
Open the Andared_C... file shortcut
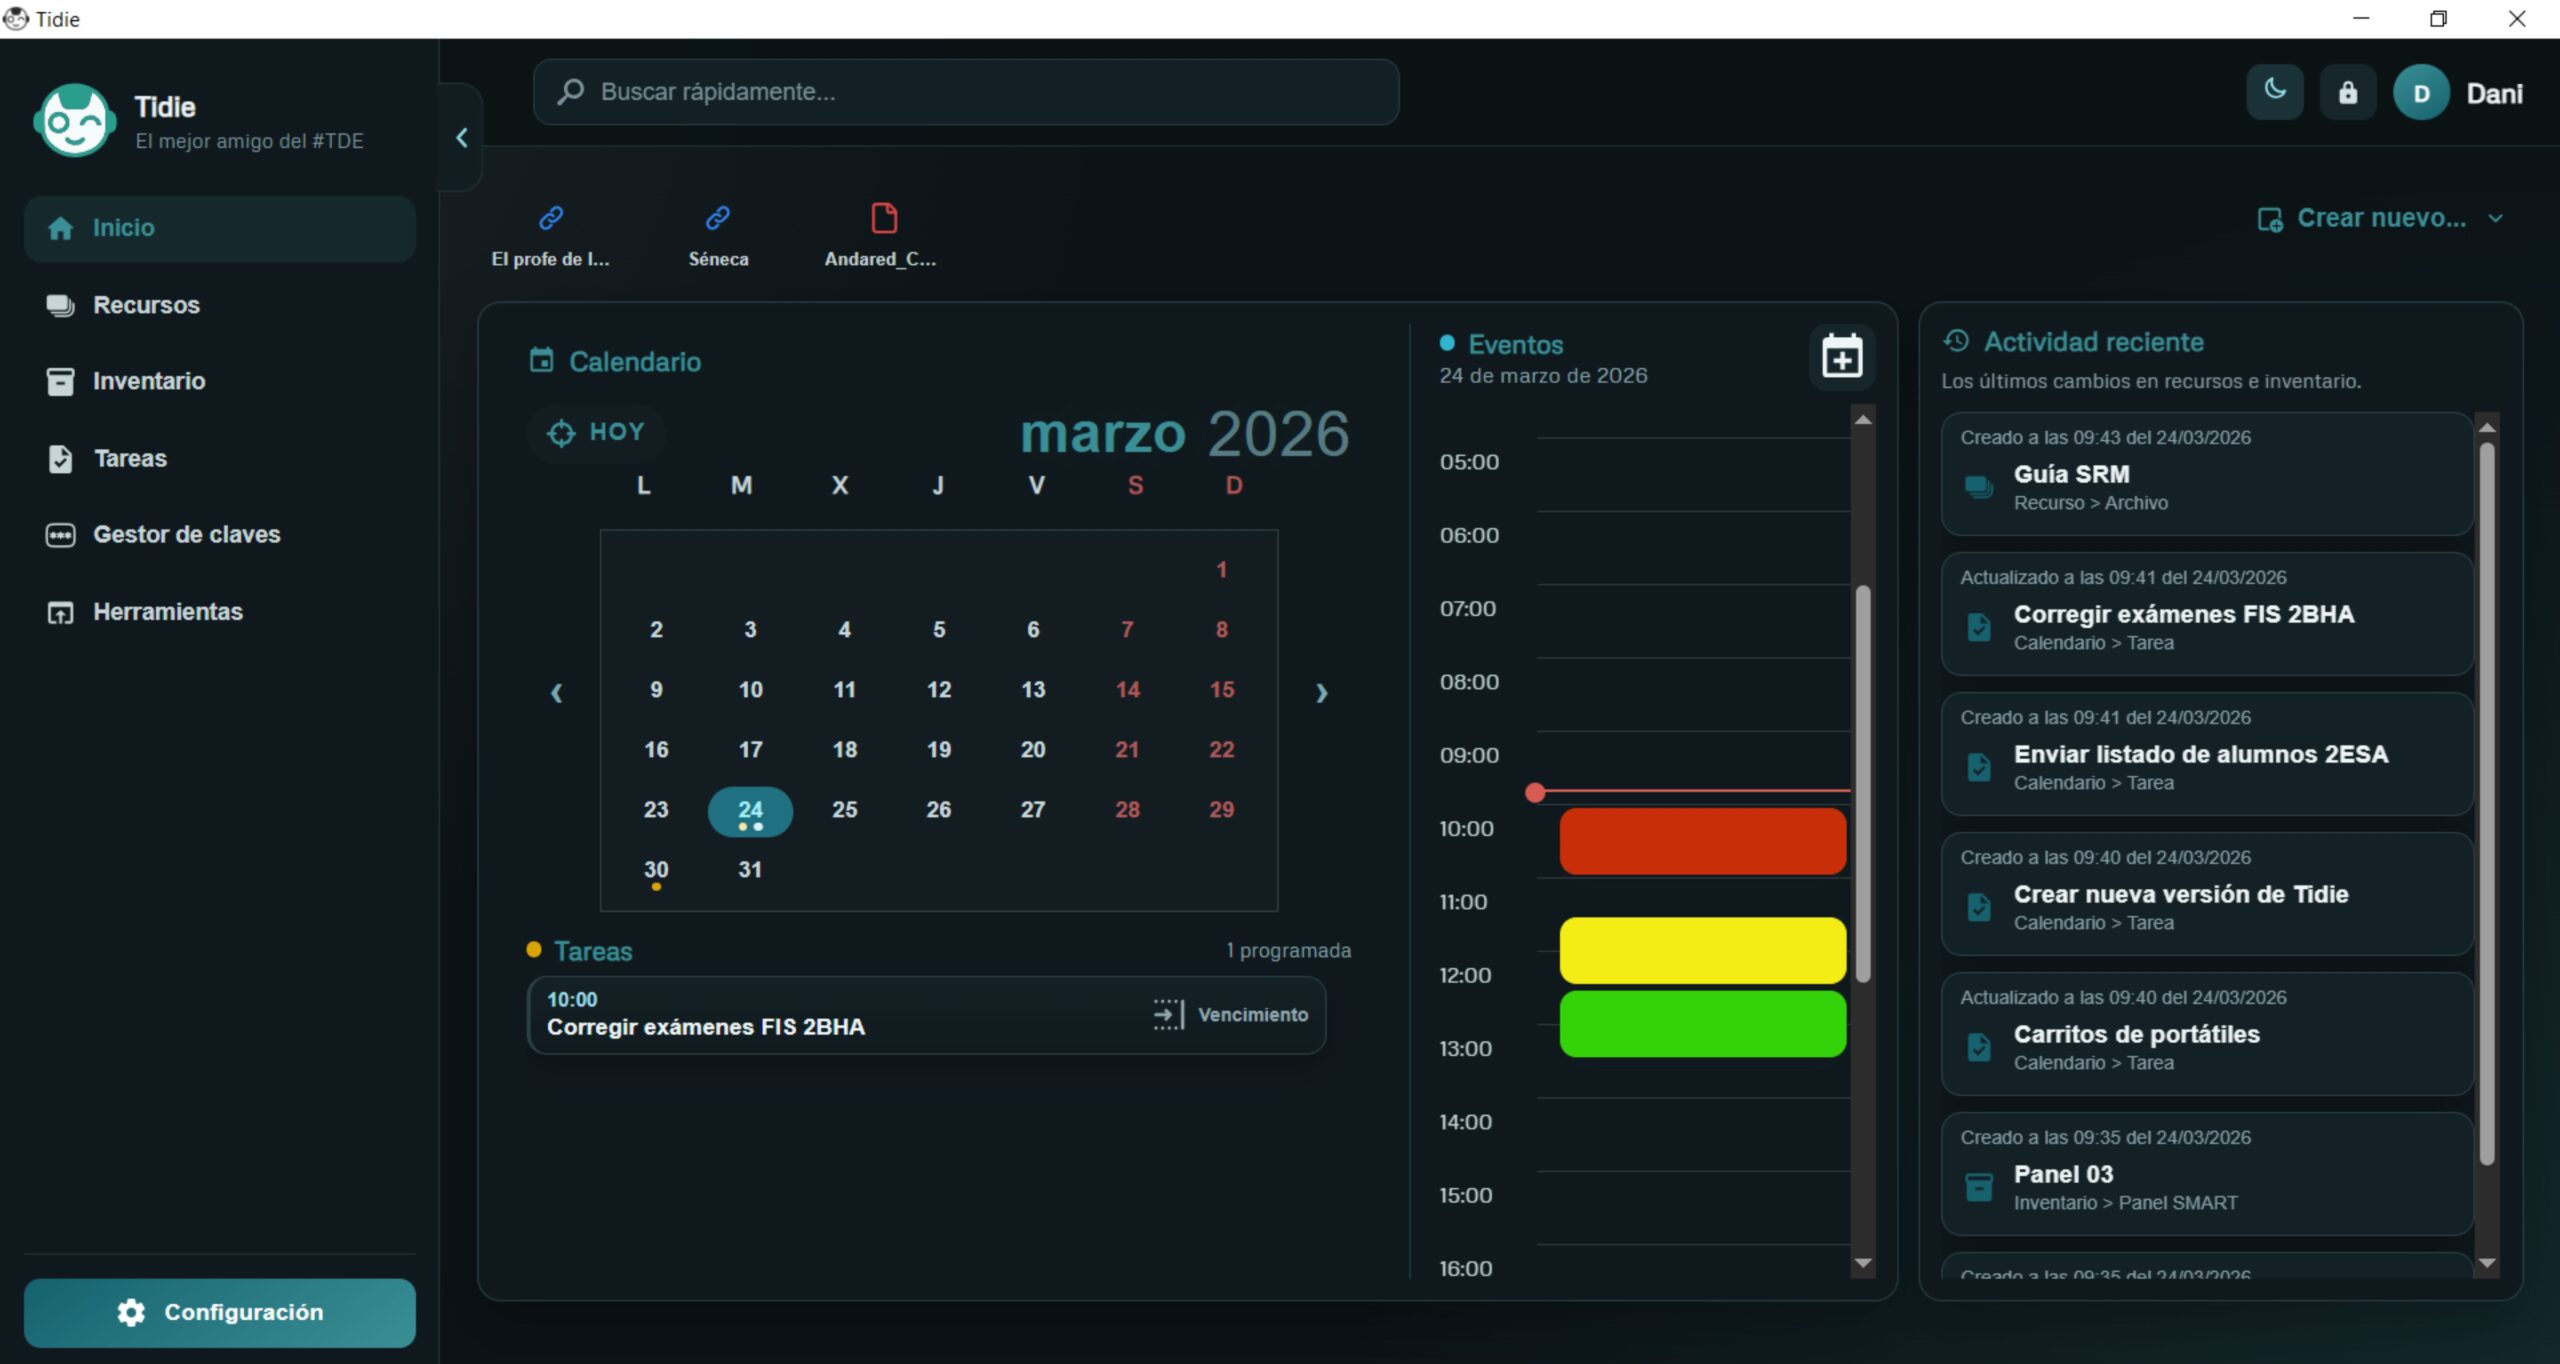tap(882, 236)
